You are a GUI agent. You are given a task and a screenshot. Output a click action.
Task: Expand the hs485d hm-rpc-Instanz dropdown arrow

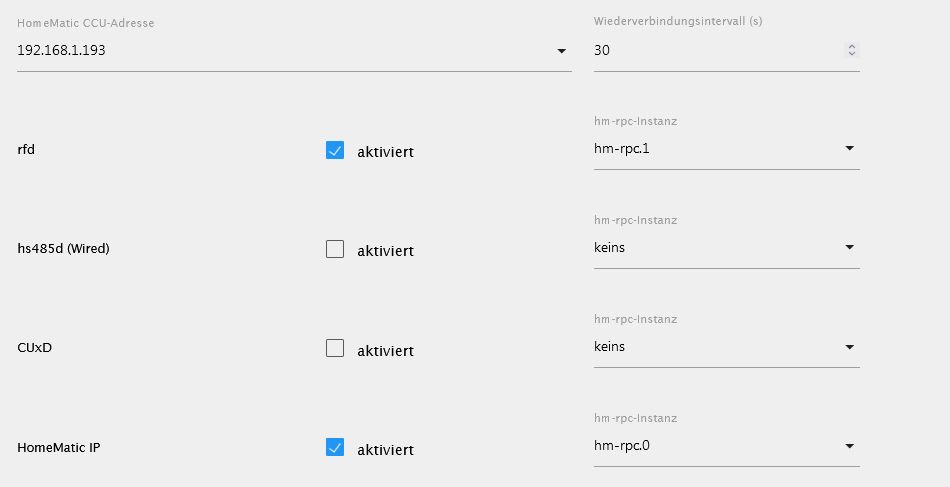pyautogui.click(x=849, y=247)
